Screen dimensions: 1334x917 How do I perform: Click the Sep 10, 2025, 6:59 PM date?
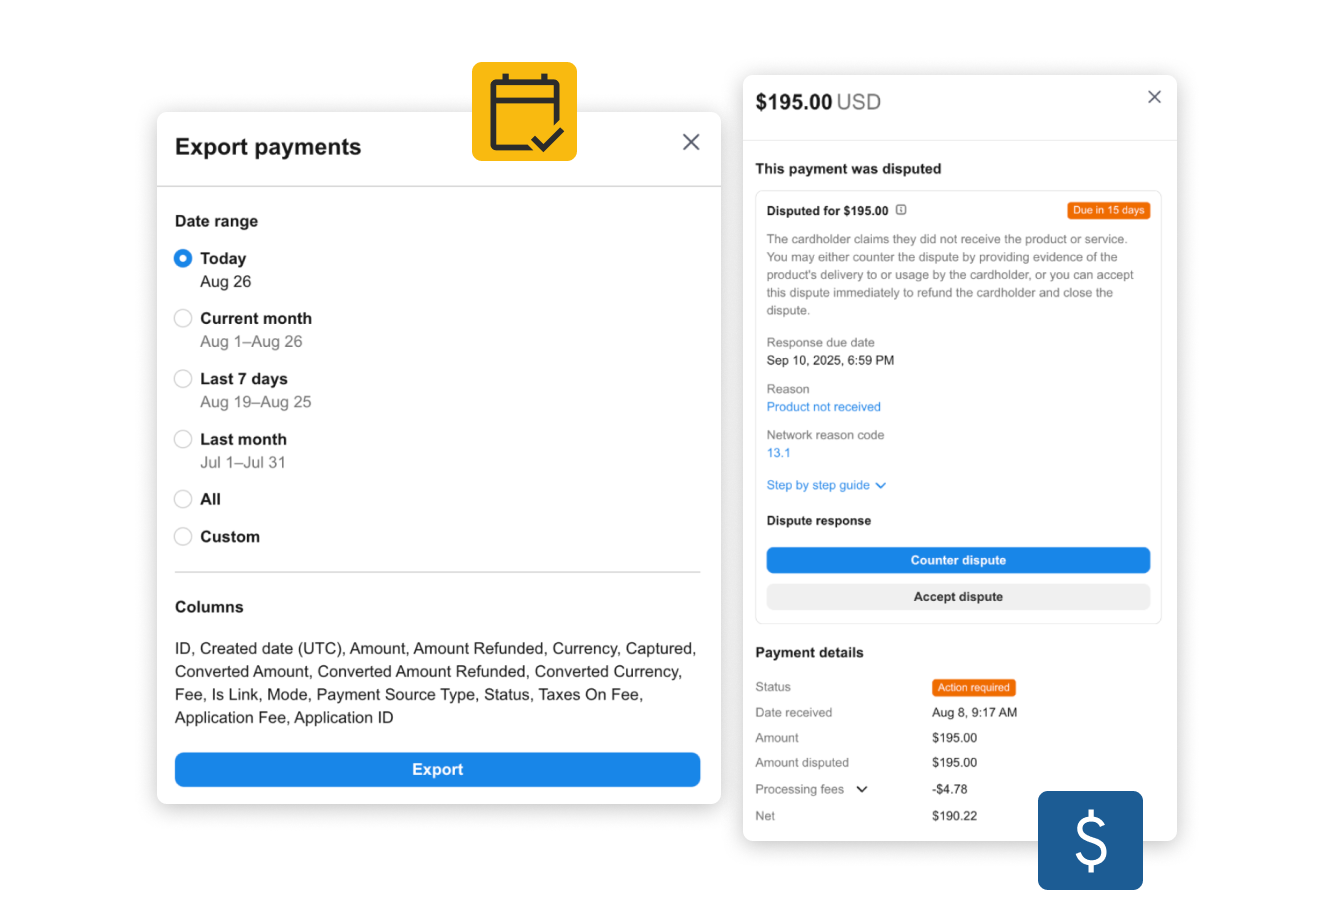point(830,360)
